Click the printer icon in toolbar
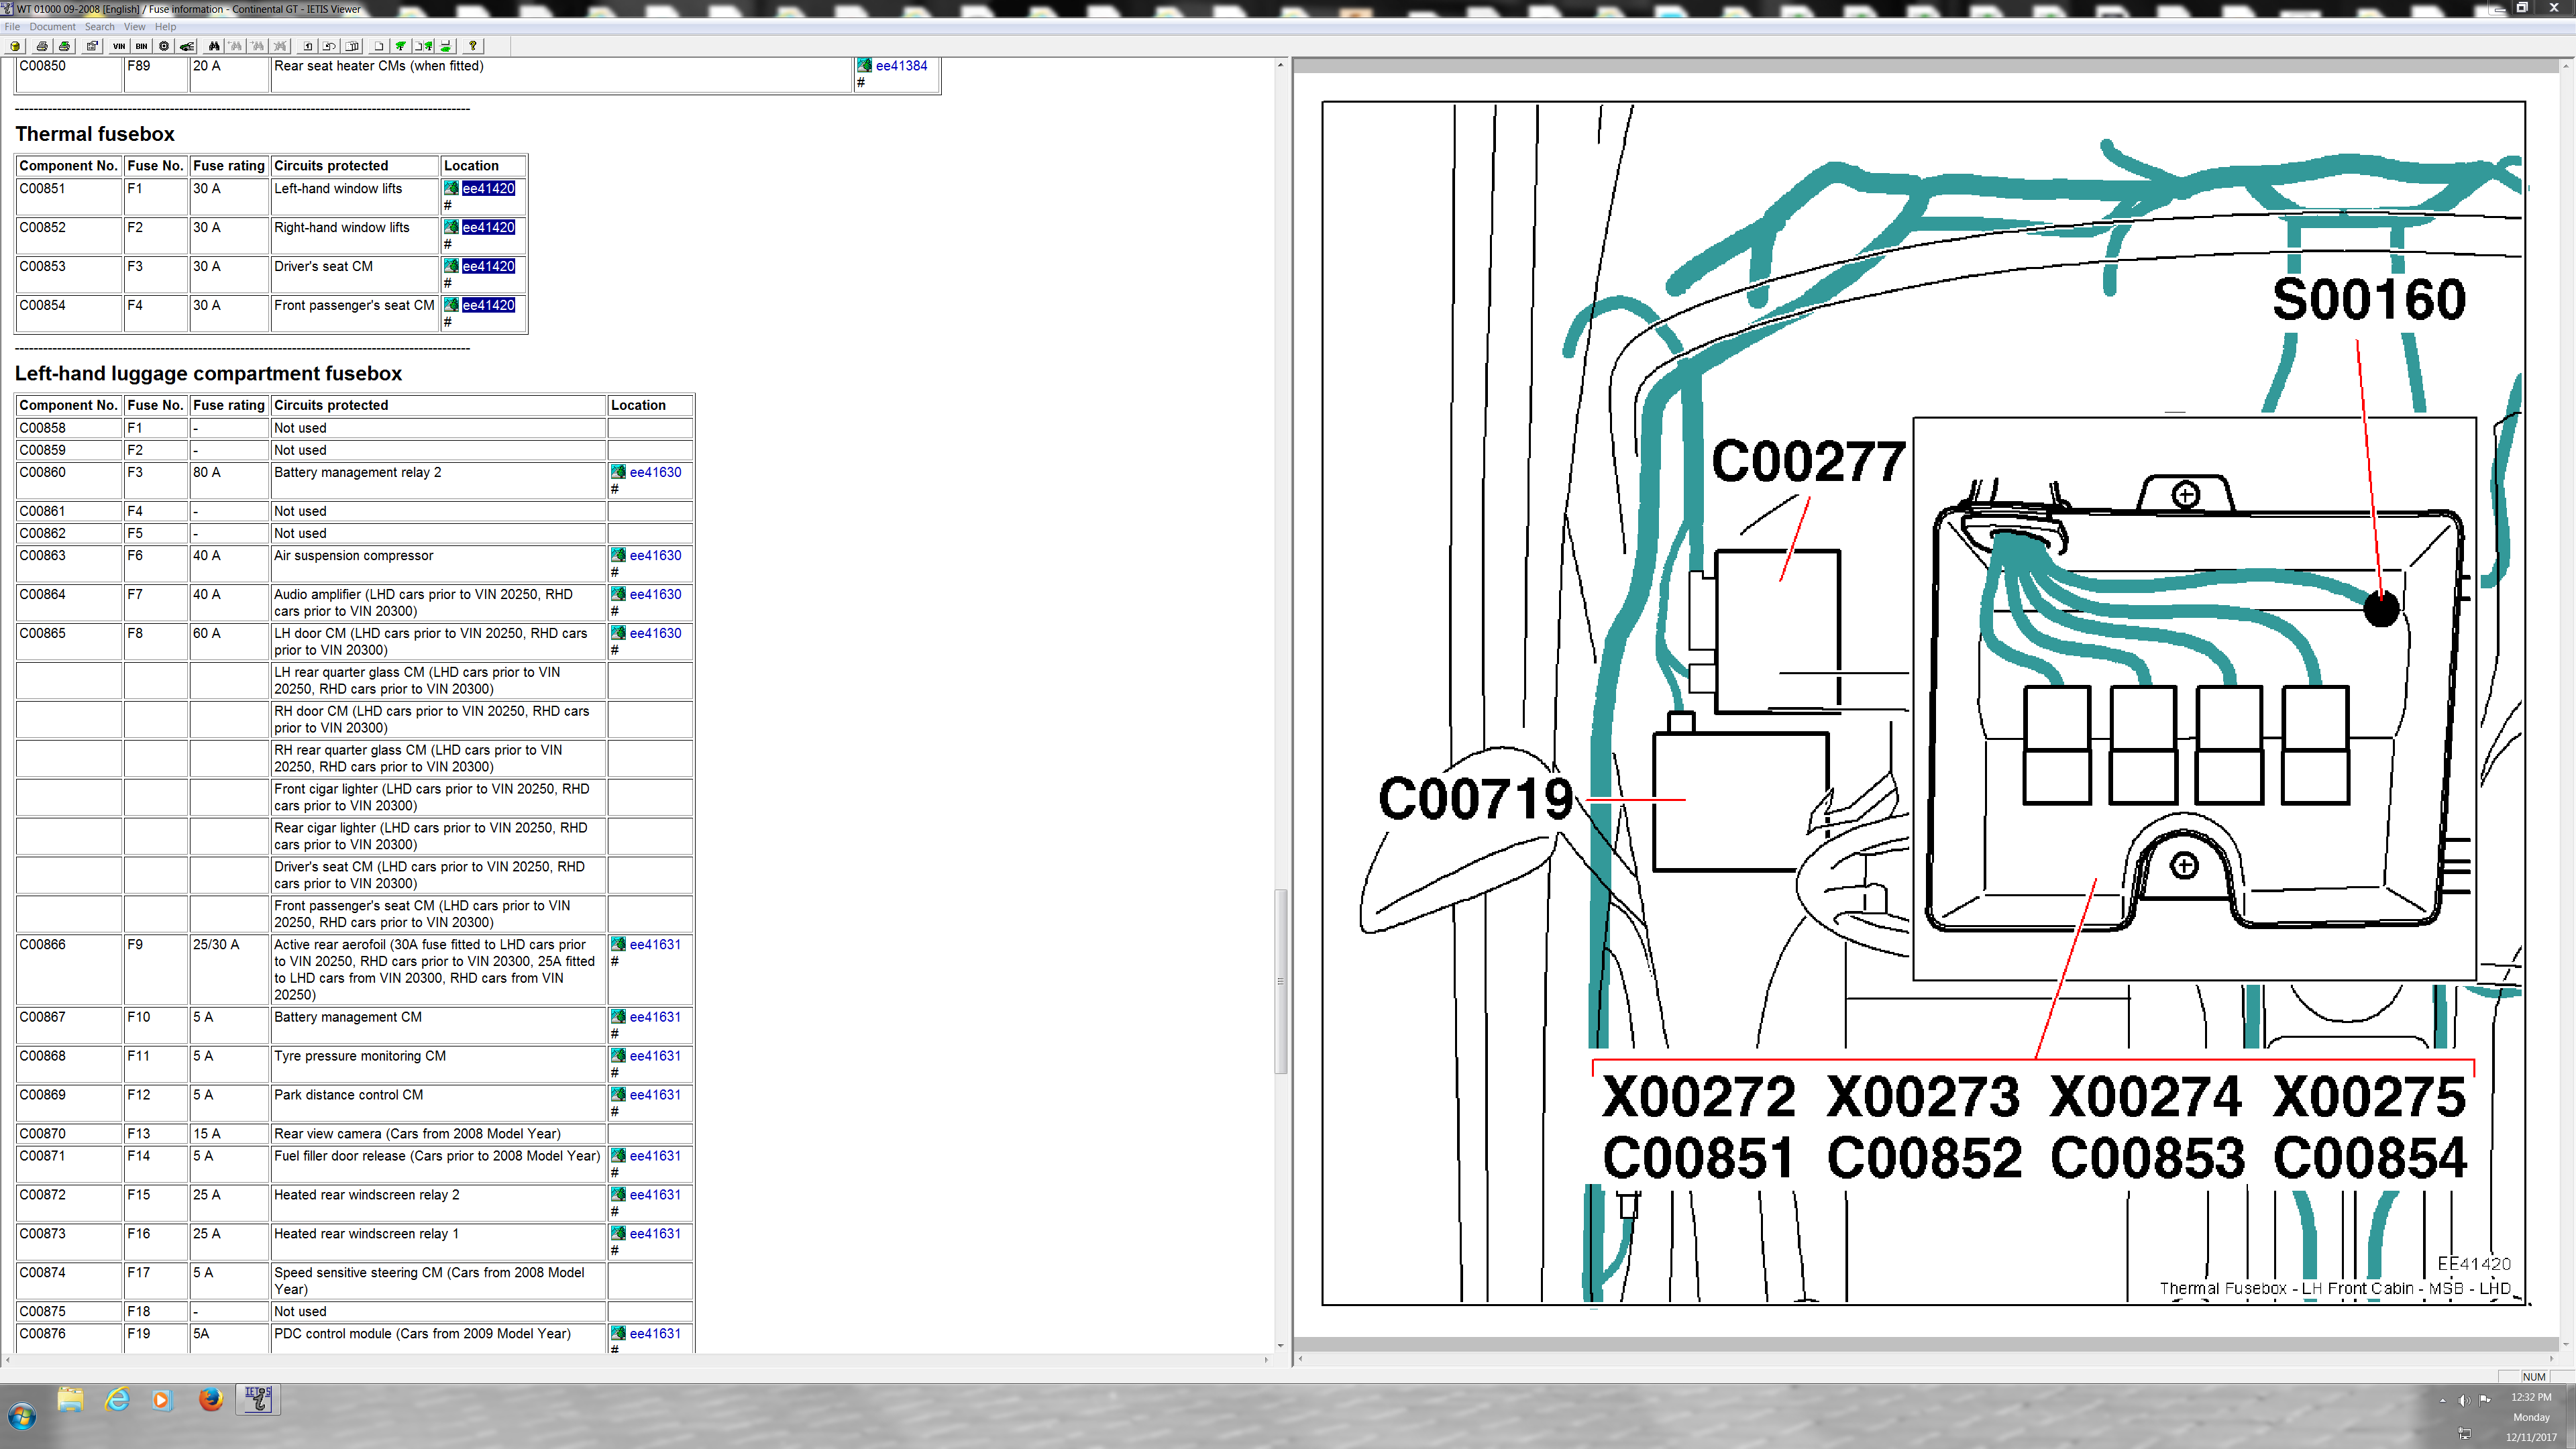The width and height of the screenshot is (2576, 1449). pos(42,46)
